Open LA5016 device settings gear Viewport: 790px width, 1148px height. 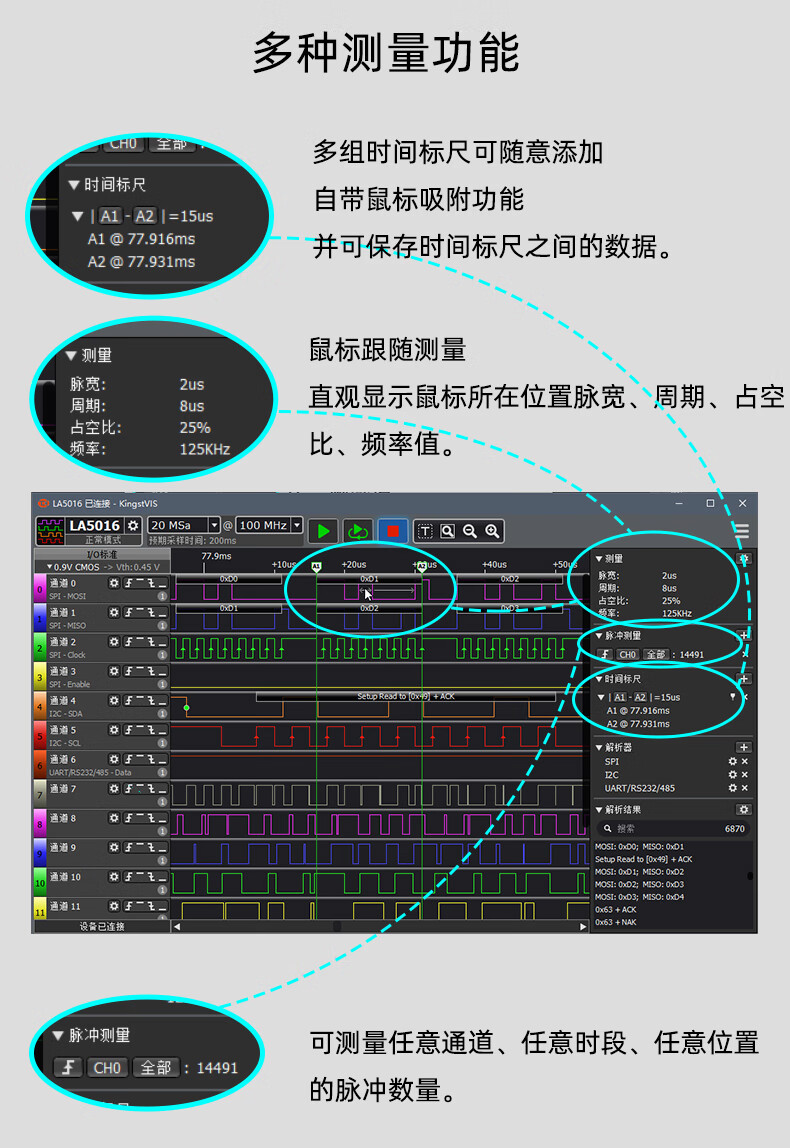point(133,525)
